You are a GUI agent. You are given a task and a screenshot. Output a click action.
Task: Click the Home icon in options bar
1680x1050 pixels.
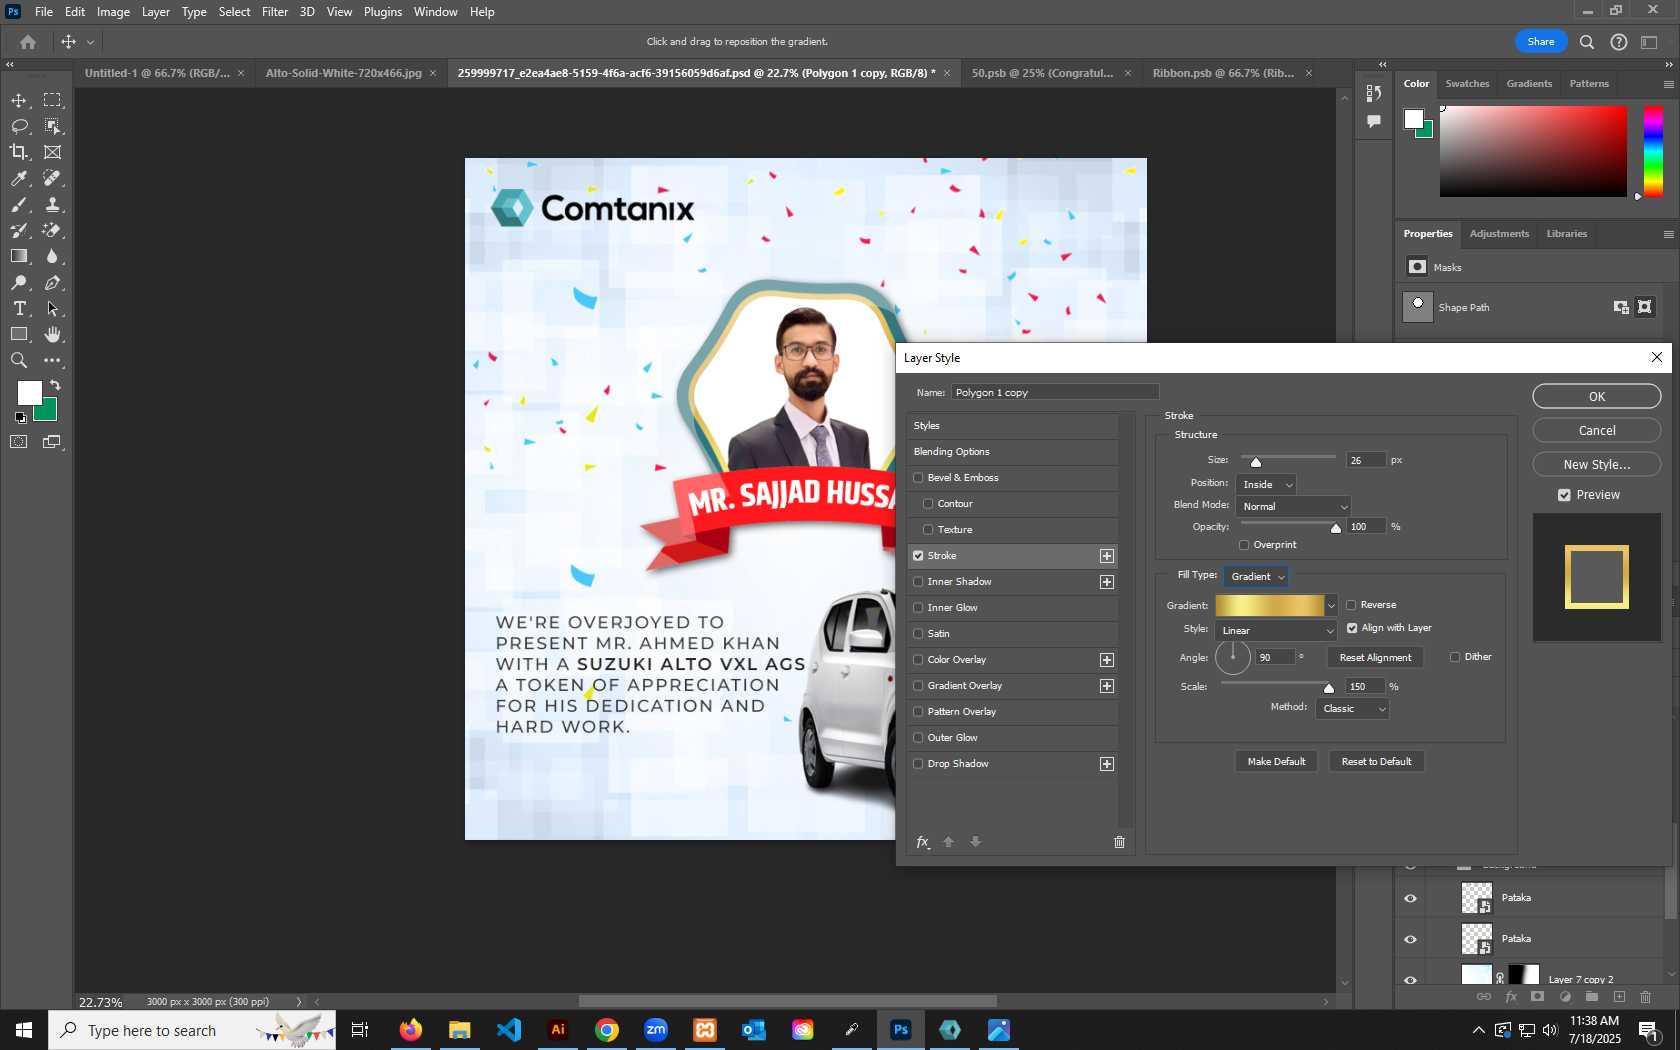point(28,42)
